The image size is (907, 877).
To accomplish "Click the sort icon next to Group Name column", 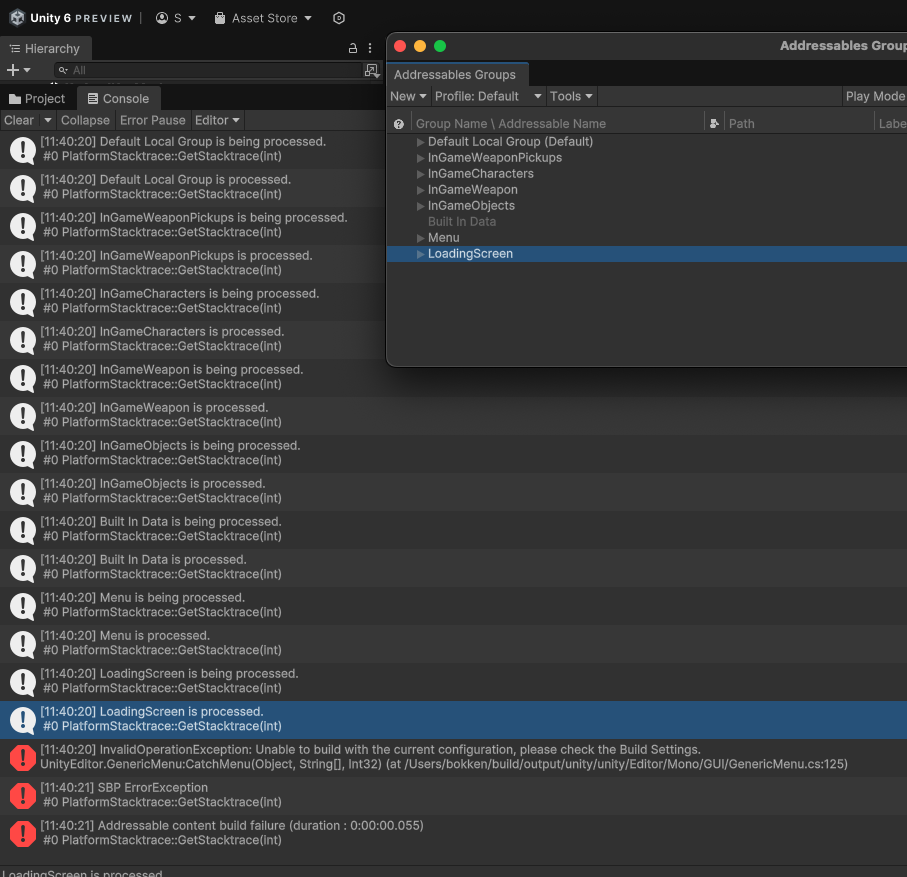I will pos(713,122).
